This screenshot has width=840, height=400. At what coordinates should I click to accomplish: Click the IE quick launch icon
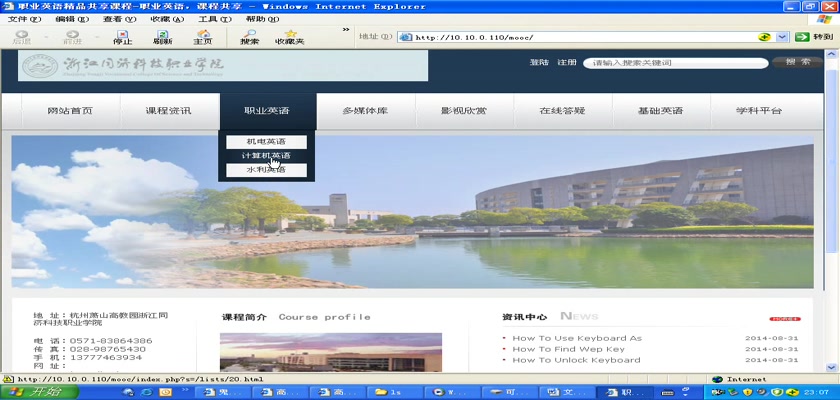tap(146, 393)
